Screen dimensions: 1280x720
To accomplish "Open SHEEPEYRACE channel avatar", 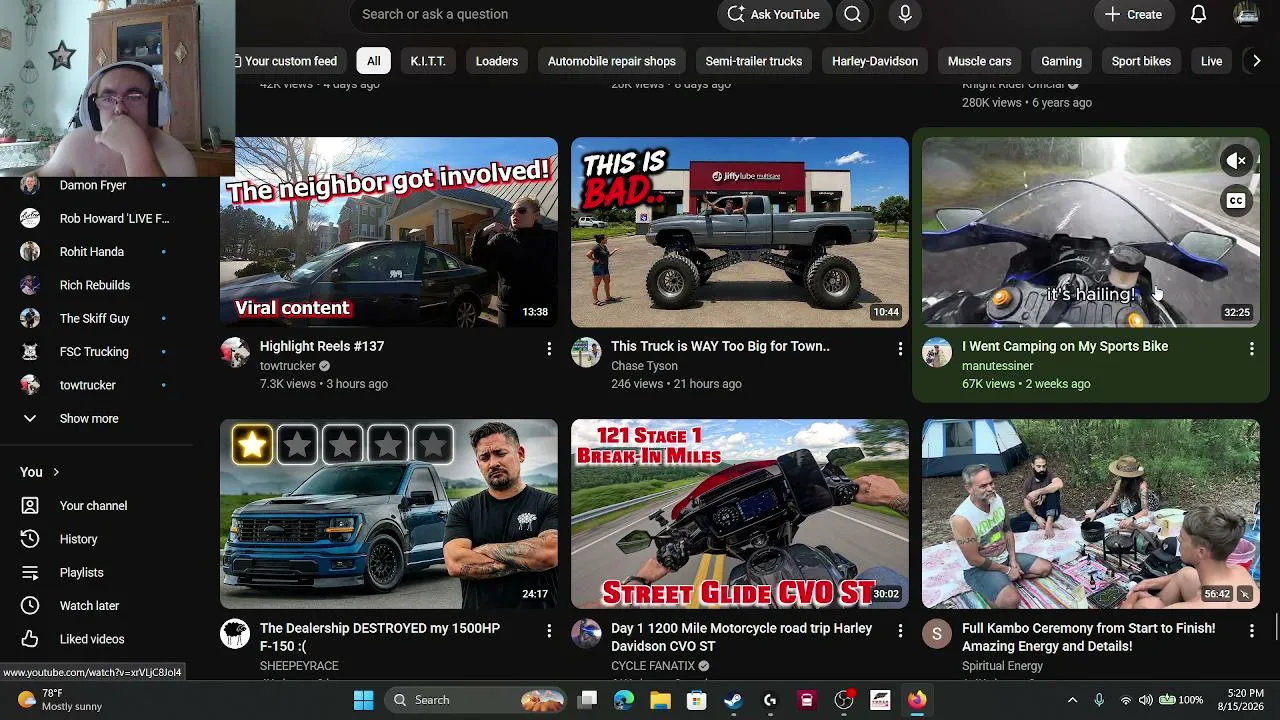I will tap(235, 634).
